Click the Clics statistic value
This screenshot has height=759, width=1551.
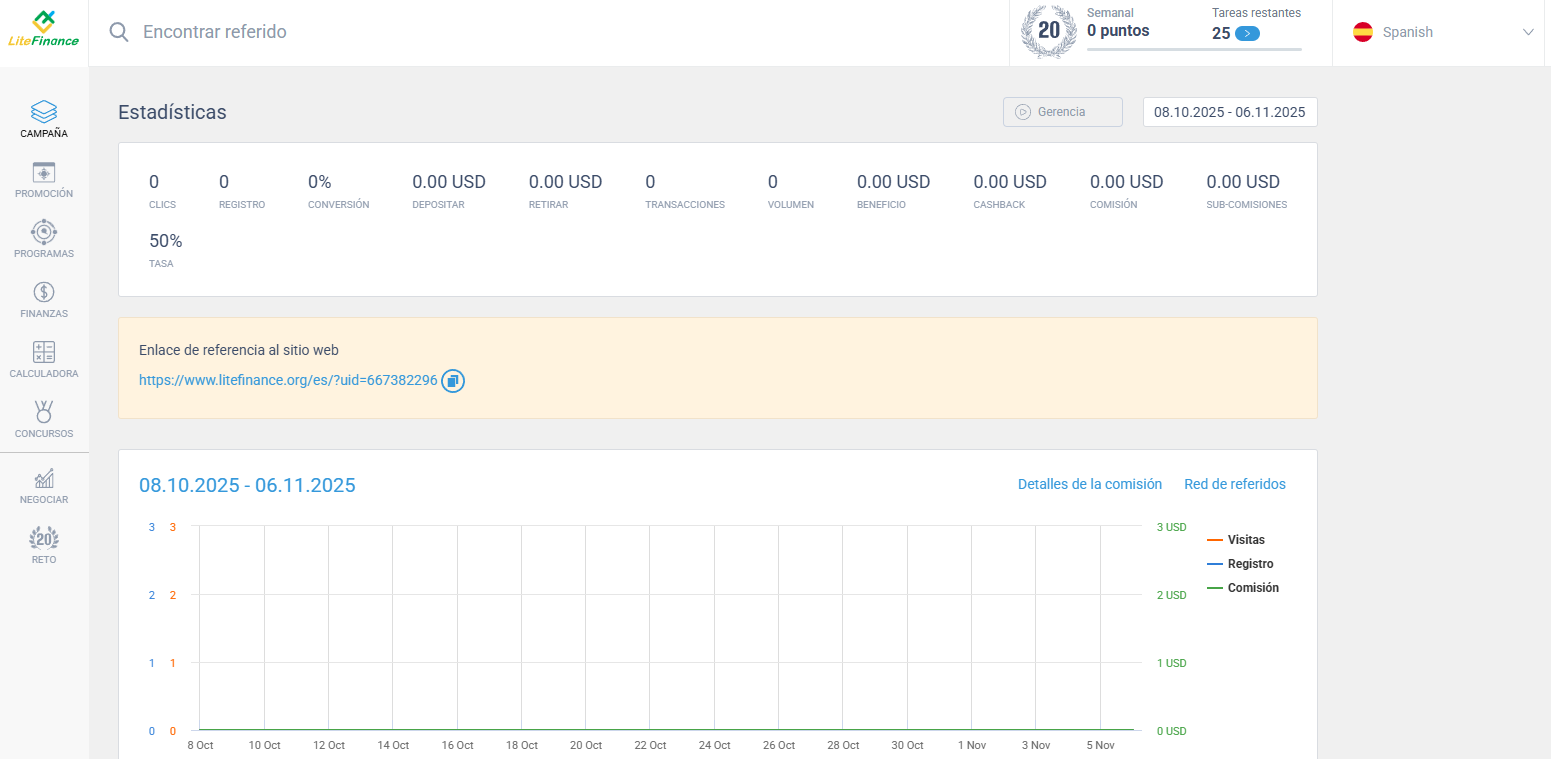point(154,182)
